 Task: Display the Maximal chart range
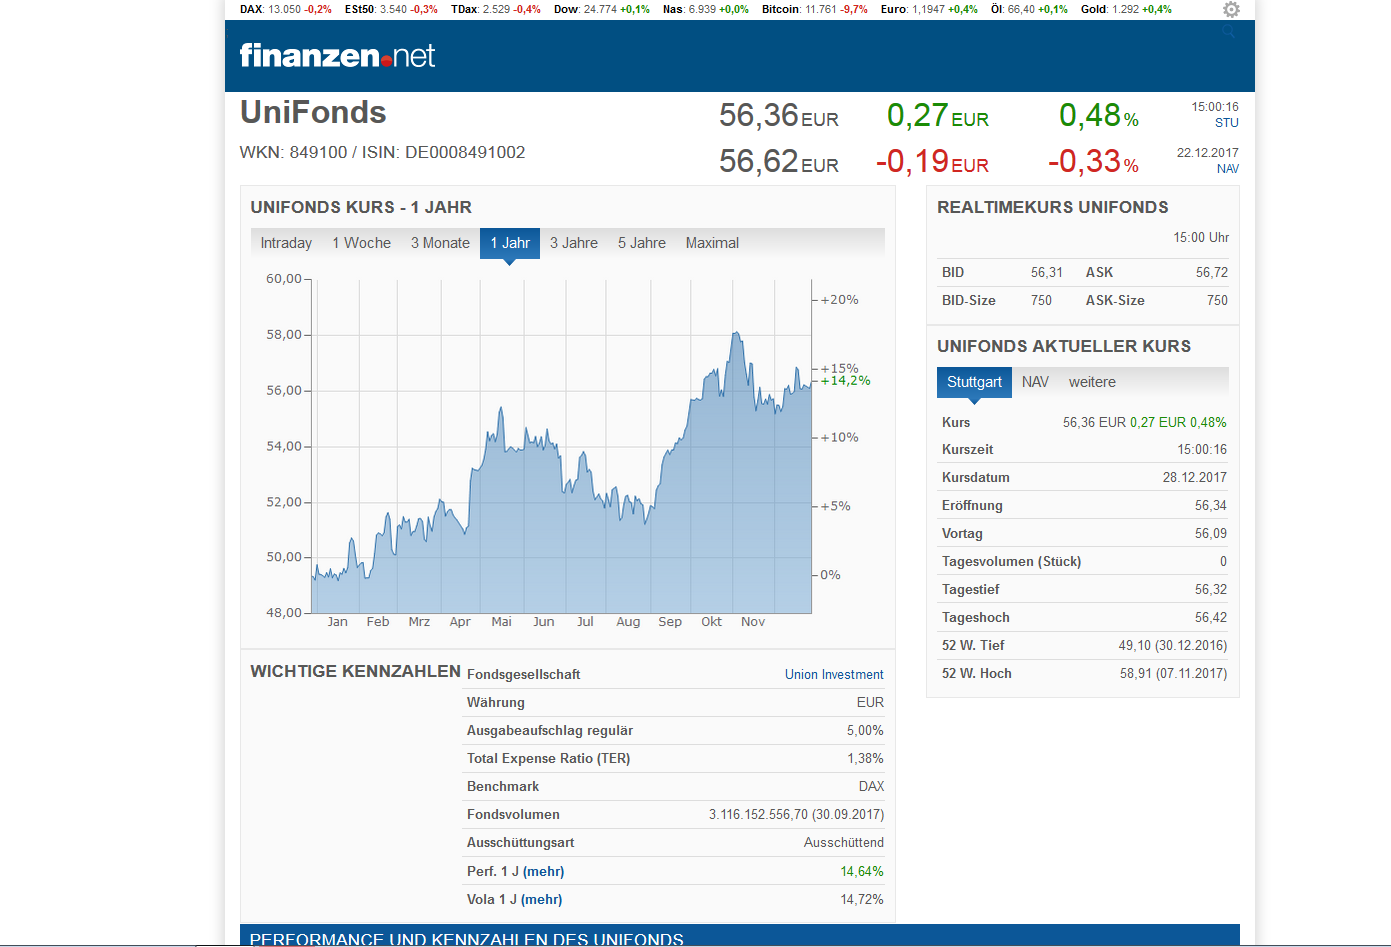[712, 243]
